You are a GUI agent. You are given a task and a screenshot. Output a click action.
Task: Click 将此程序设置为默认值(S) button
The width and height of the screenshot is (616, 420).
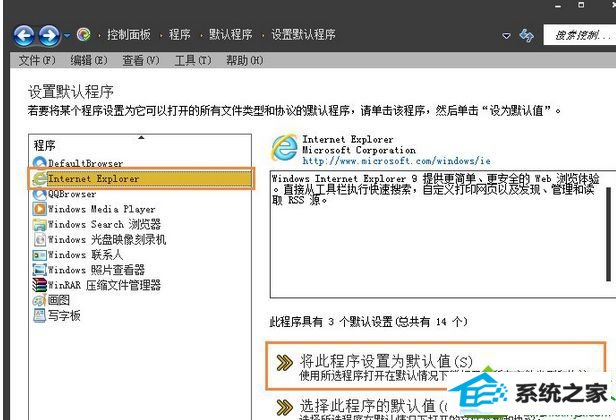(x=435, y=366)
